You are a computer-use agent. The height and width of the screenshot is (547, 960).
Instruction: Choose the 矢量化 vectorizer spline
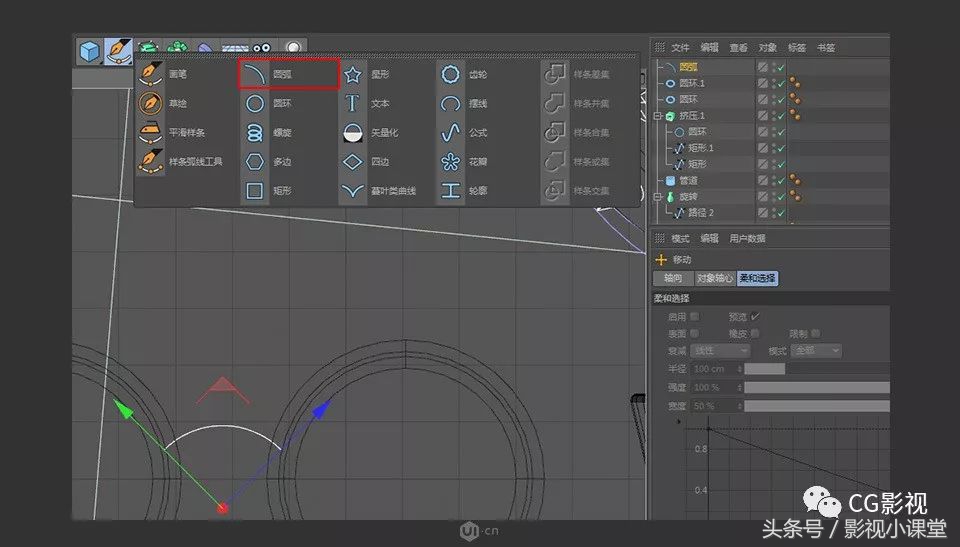[x=370, y=132]
